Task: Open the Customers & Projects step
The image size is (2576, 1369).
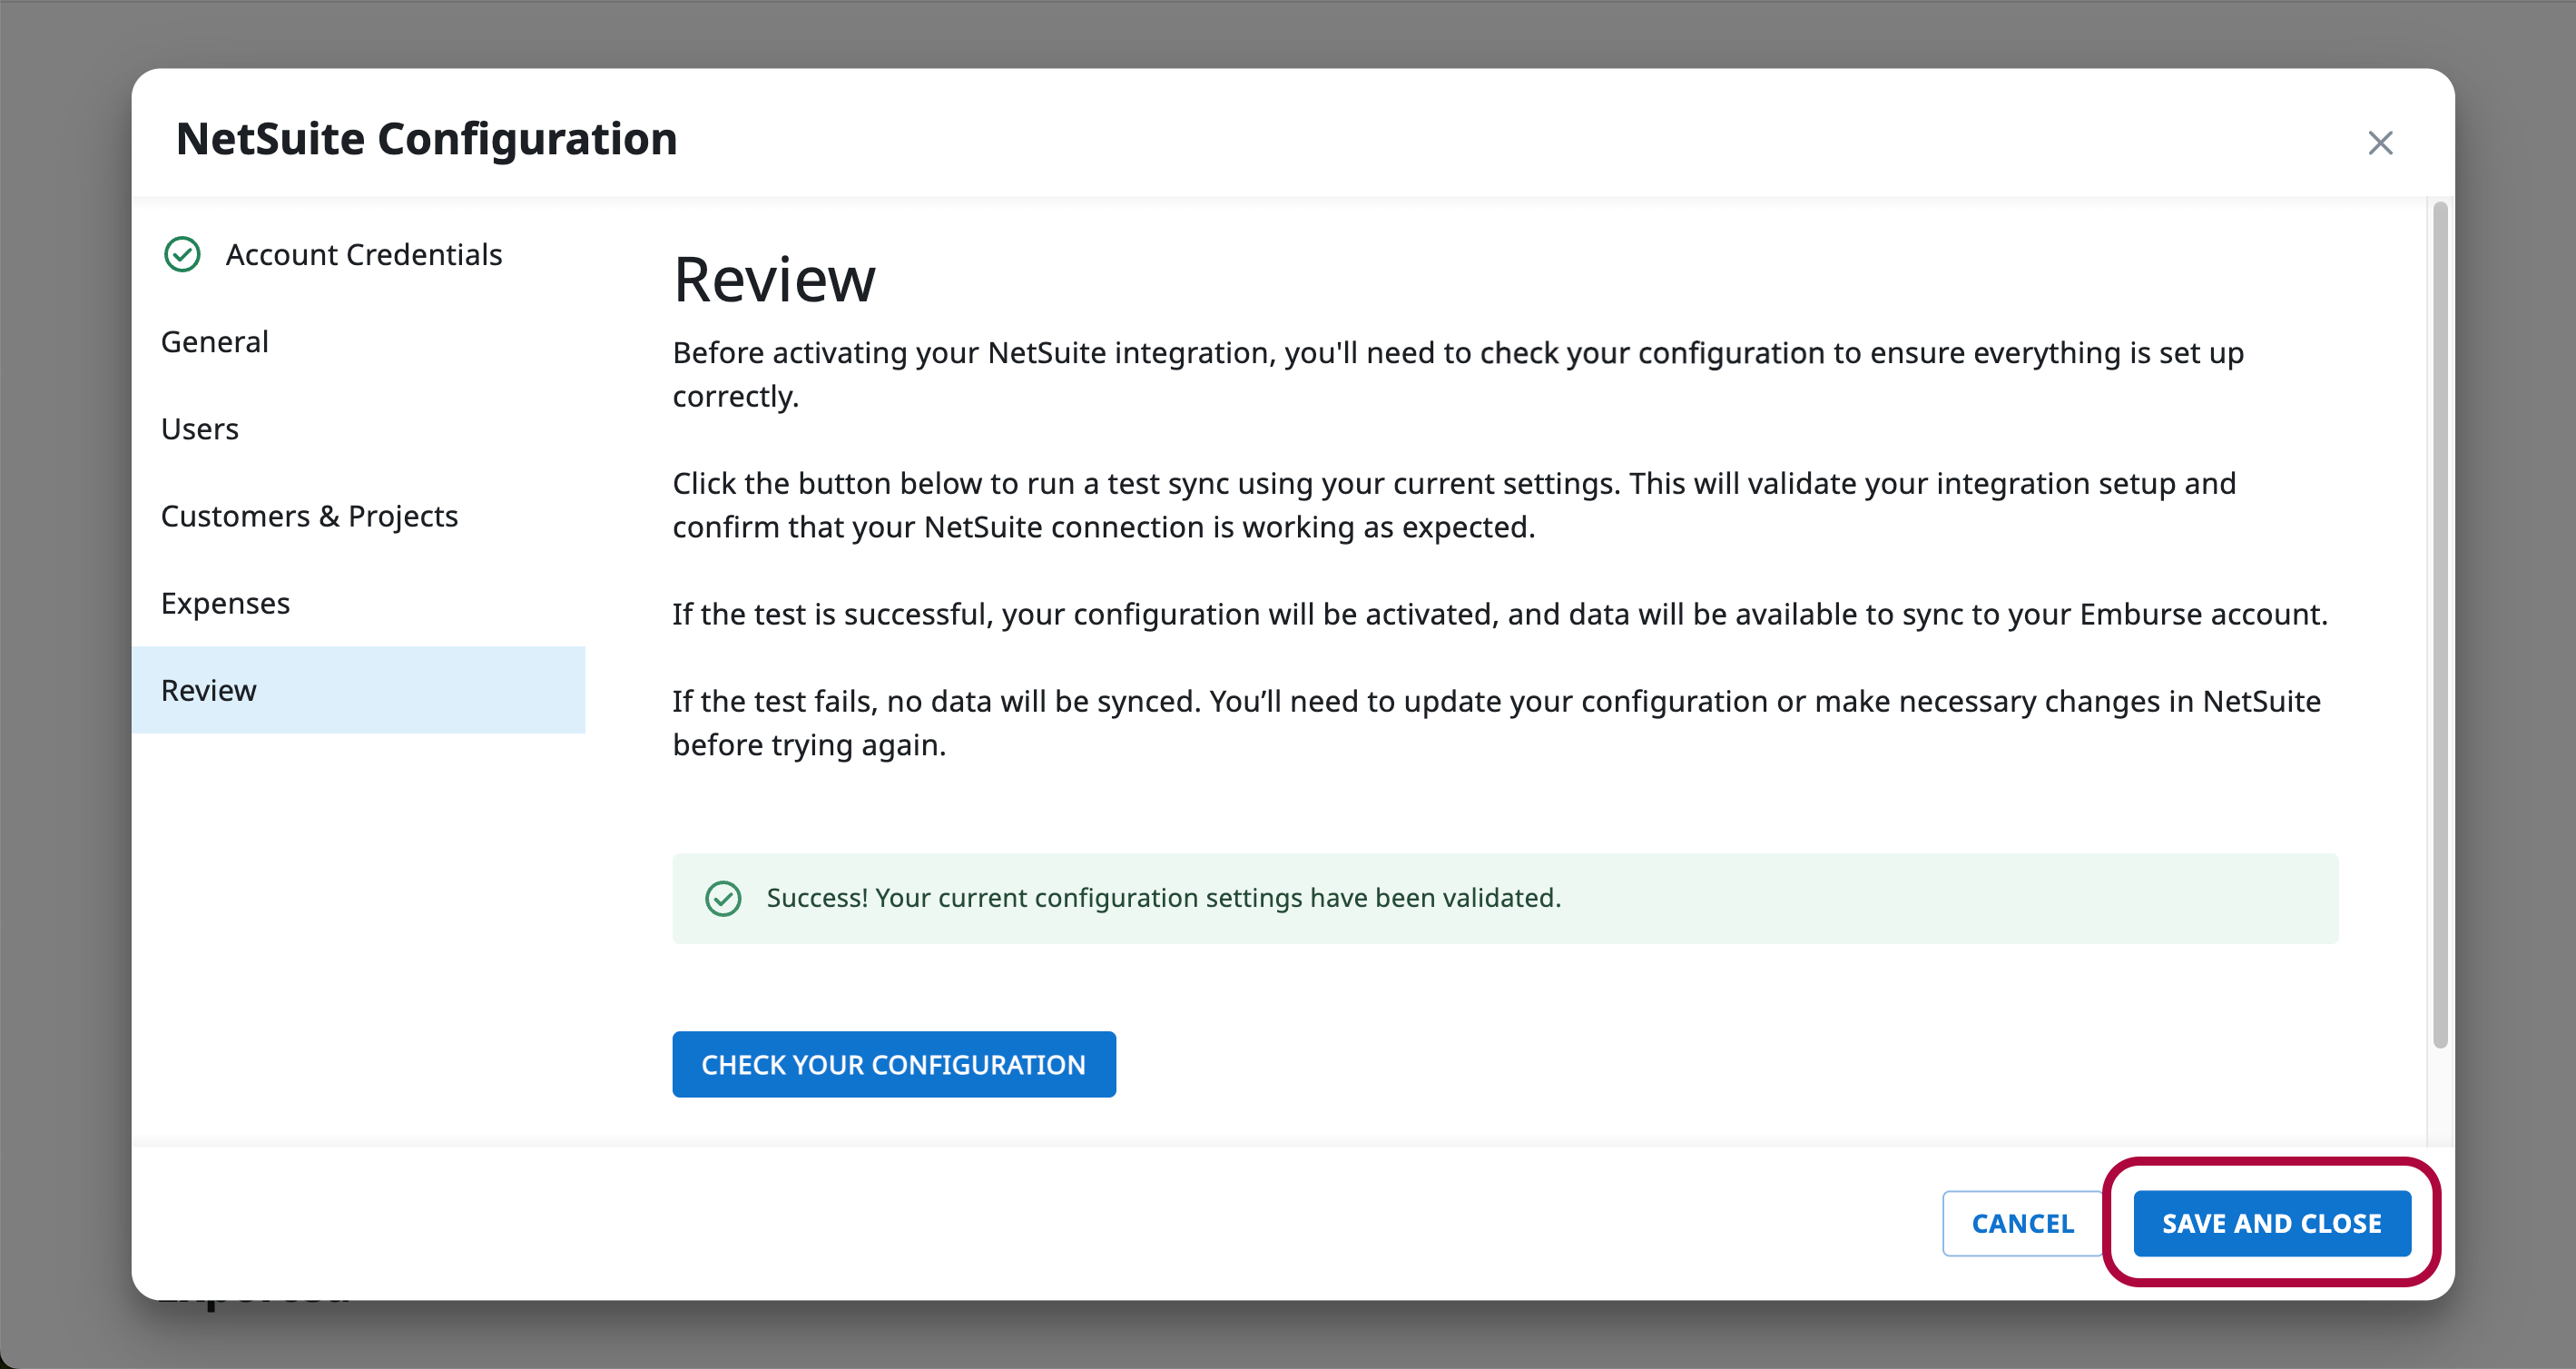Action: (309, 516)
